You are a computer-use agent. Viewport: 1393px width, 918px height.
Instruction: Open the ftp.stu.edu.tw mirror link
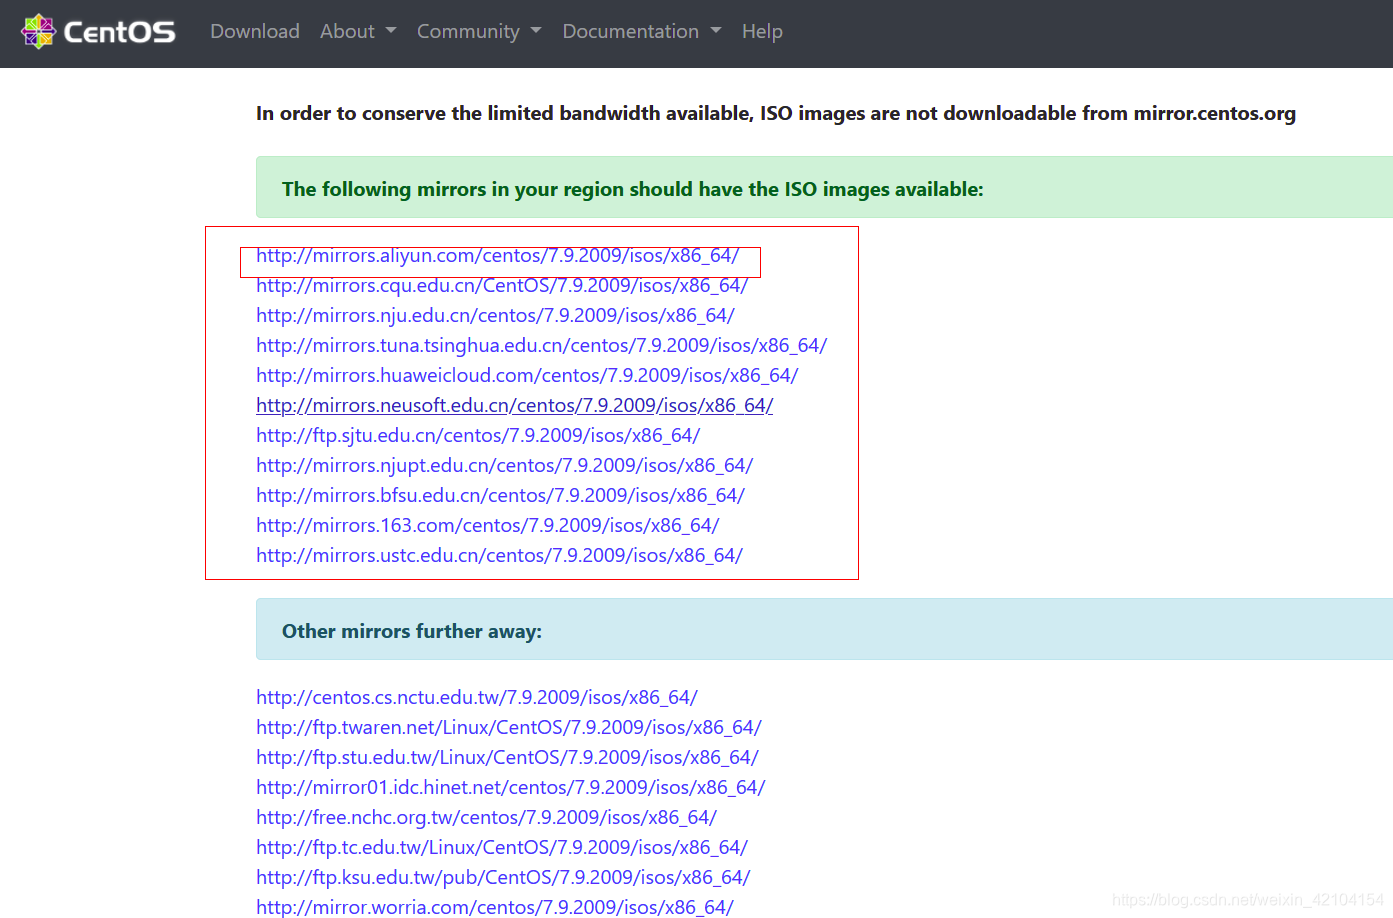click(x=507, y=758)
